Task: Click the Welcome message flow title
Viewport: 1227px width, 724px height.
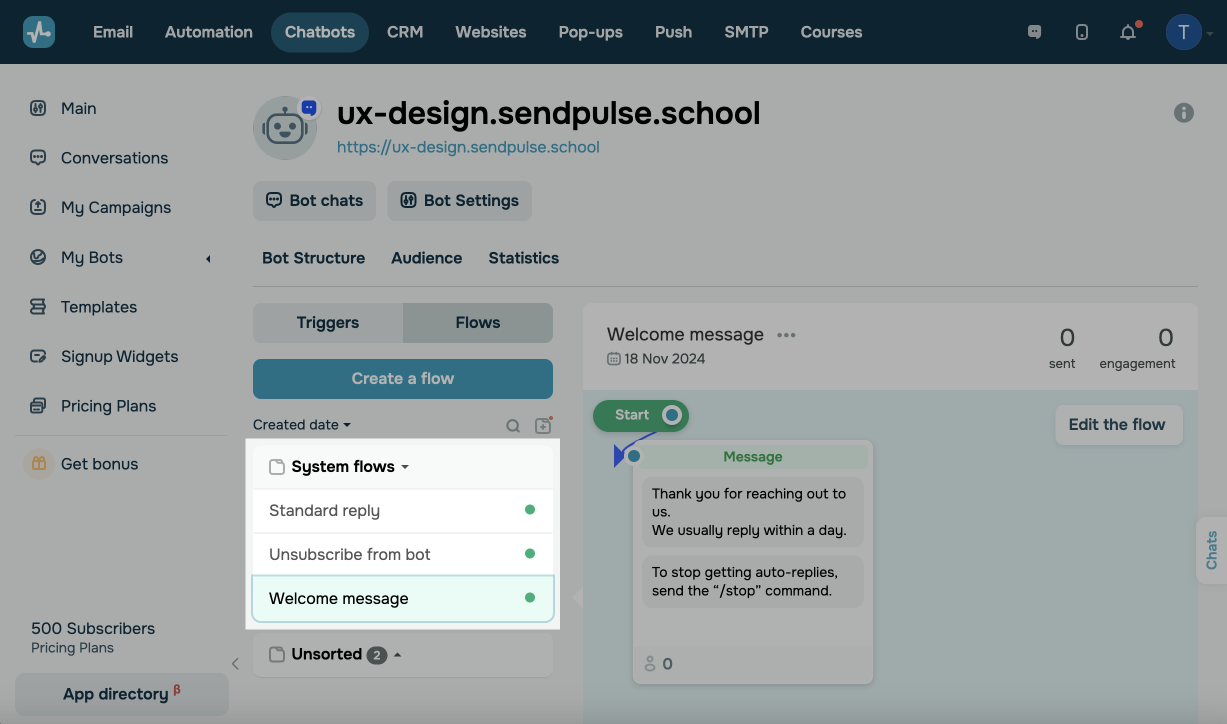Action: coord(685,335)
